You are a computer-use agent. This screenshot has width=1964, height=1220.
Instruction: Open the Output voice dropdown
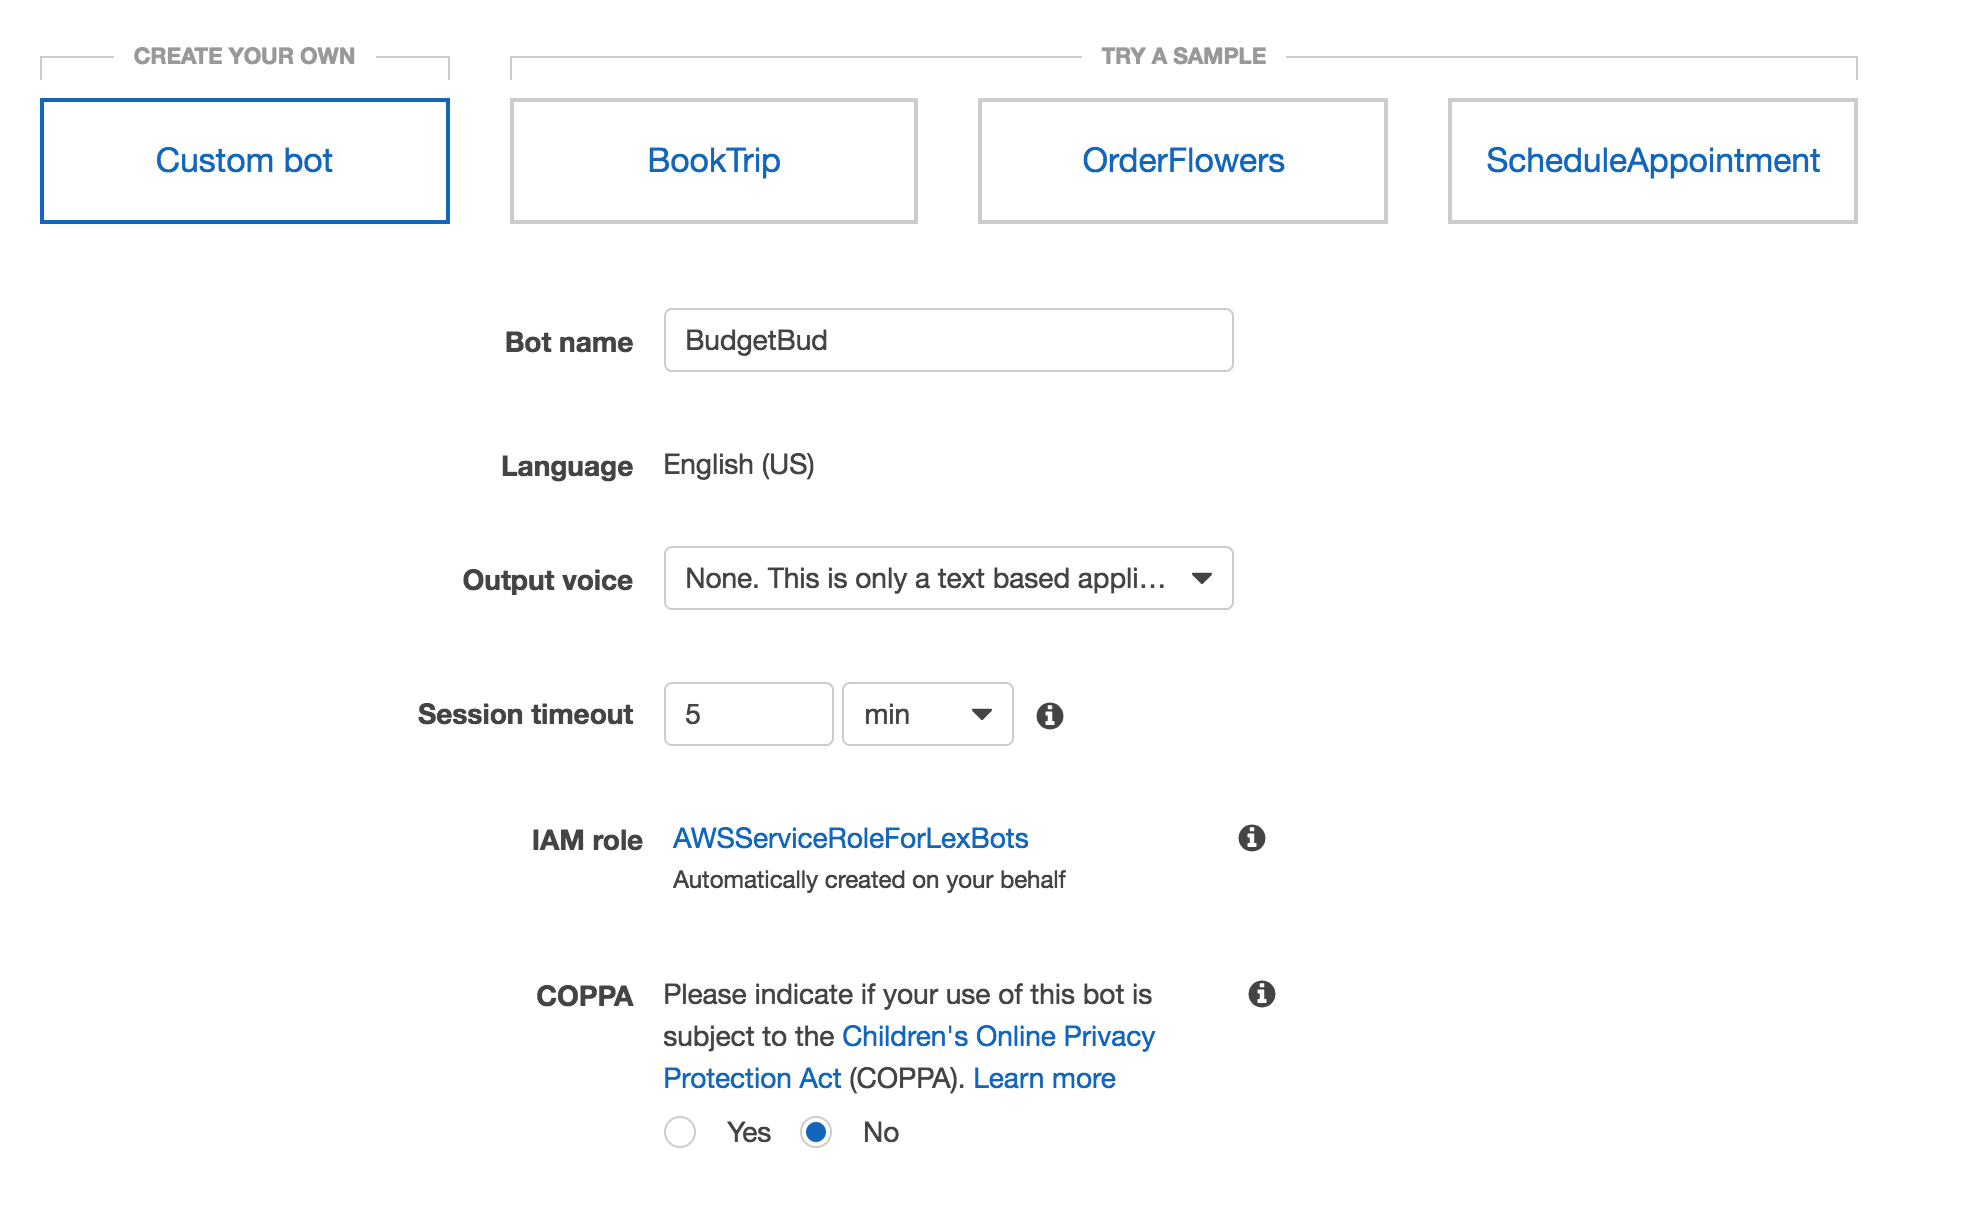click(947, 578)
